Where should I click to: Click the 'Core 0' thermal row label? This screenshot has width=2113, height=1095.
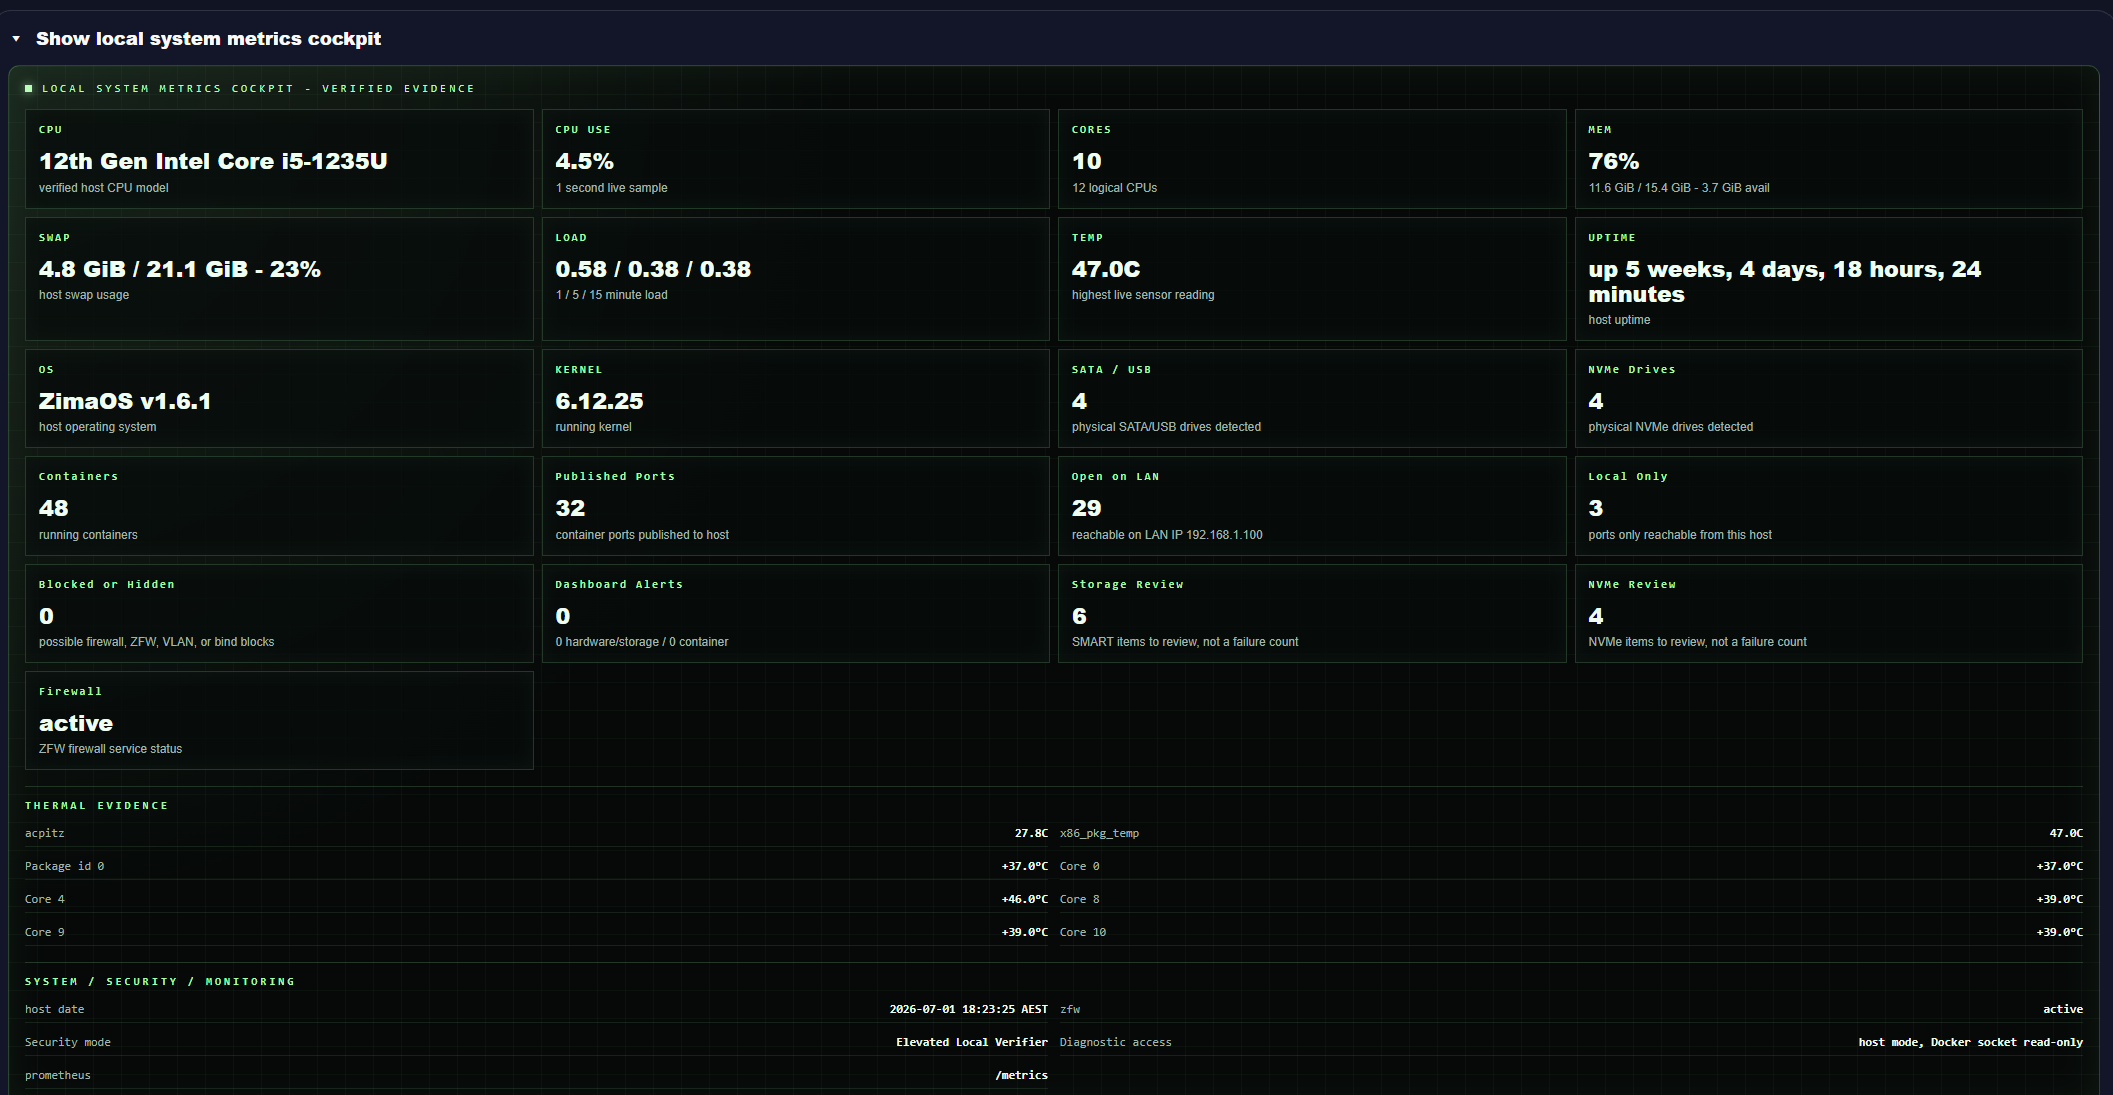point(1079,866)
